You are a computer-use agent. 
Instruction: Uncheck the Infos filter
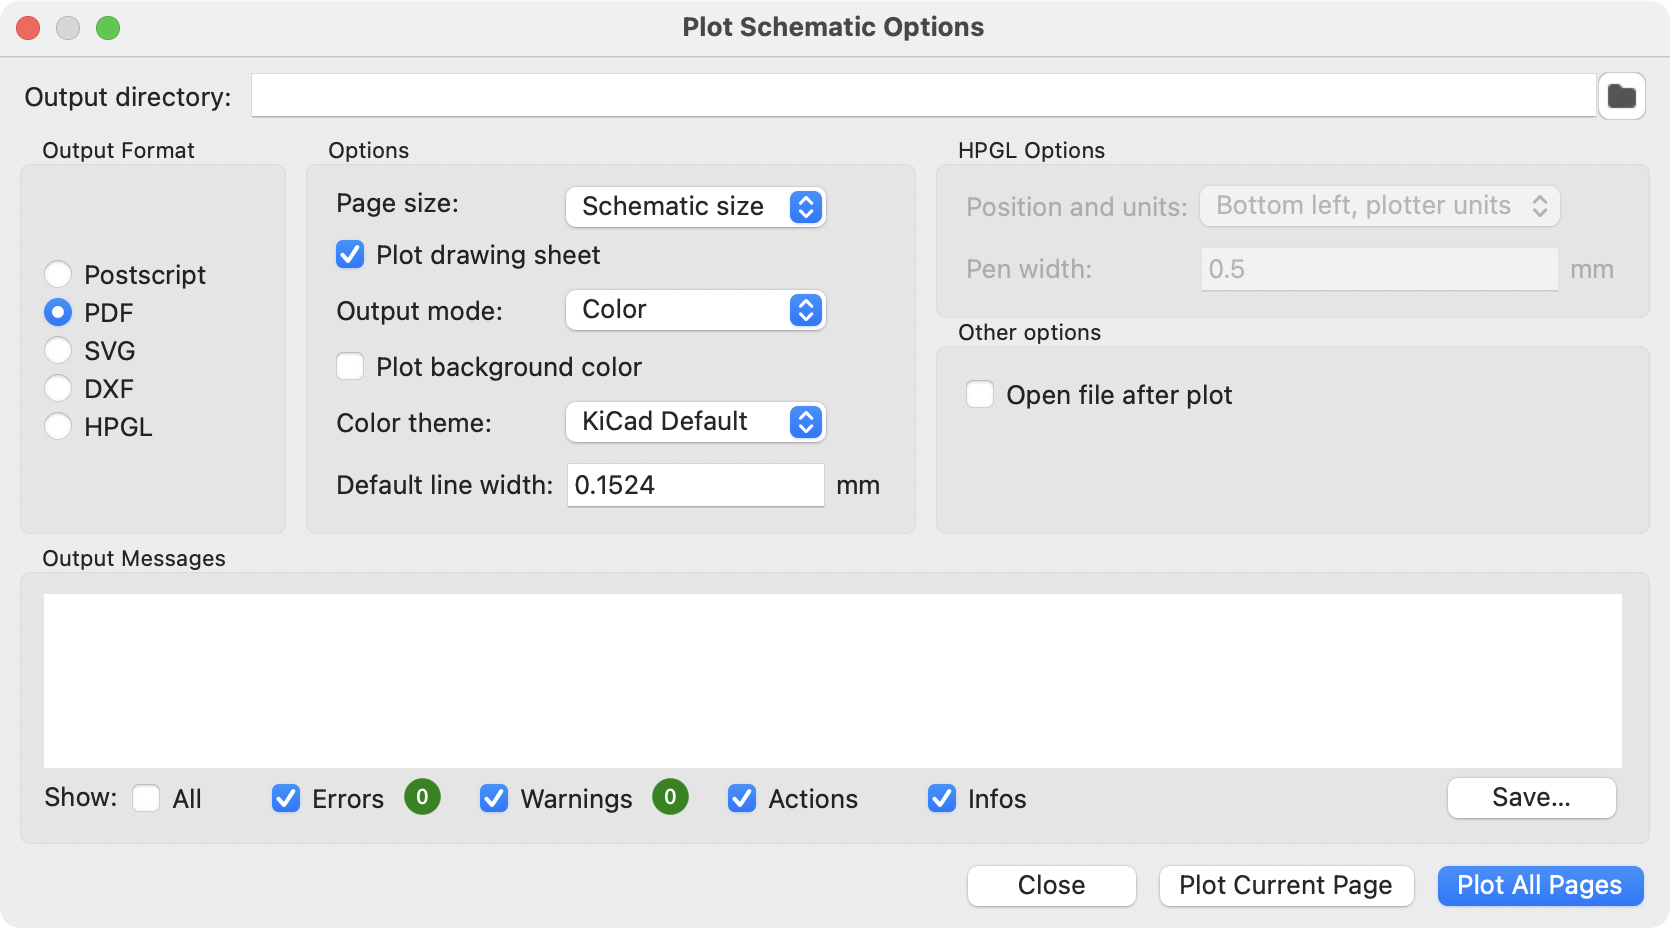[942, 798]
